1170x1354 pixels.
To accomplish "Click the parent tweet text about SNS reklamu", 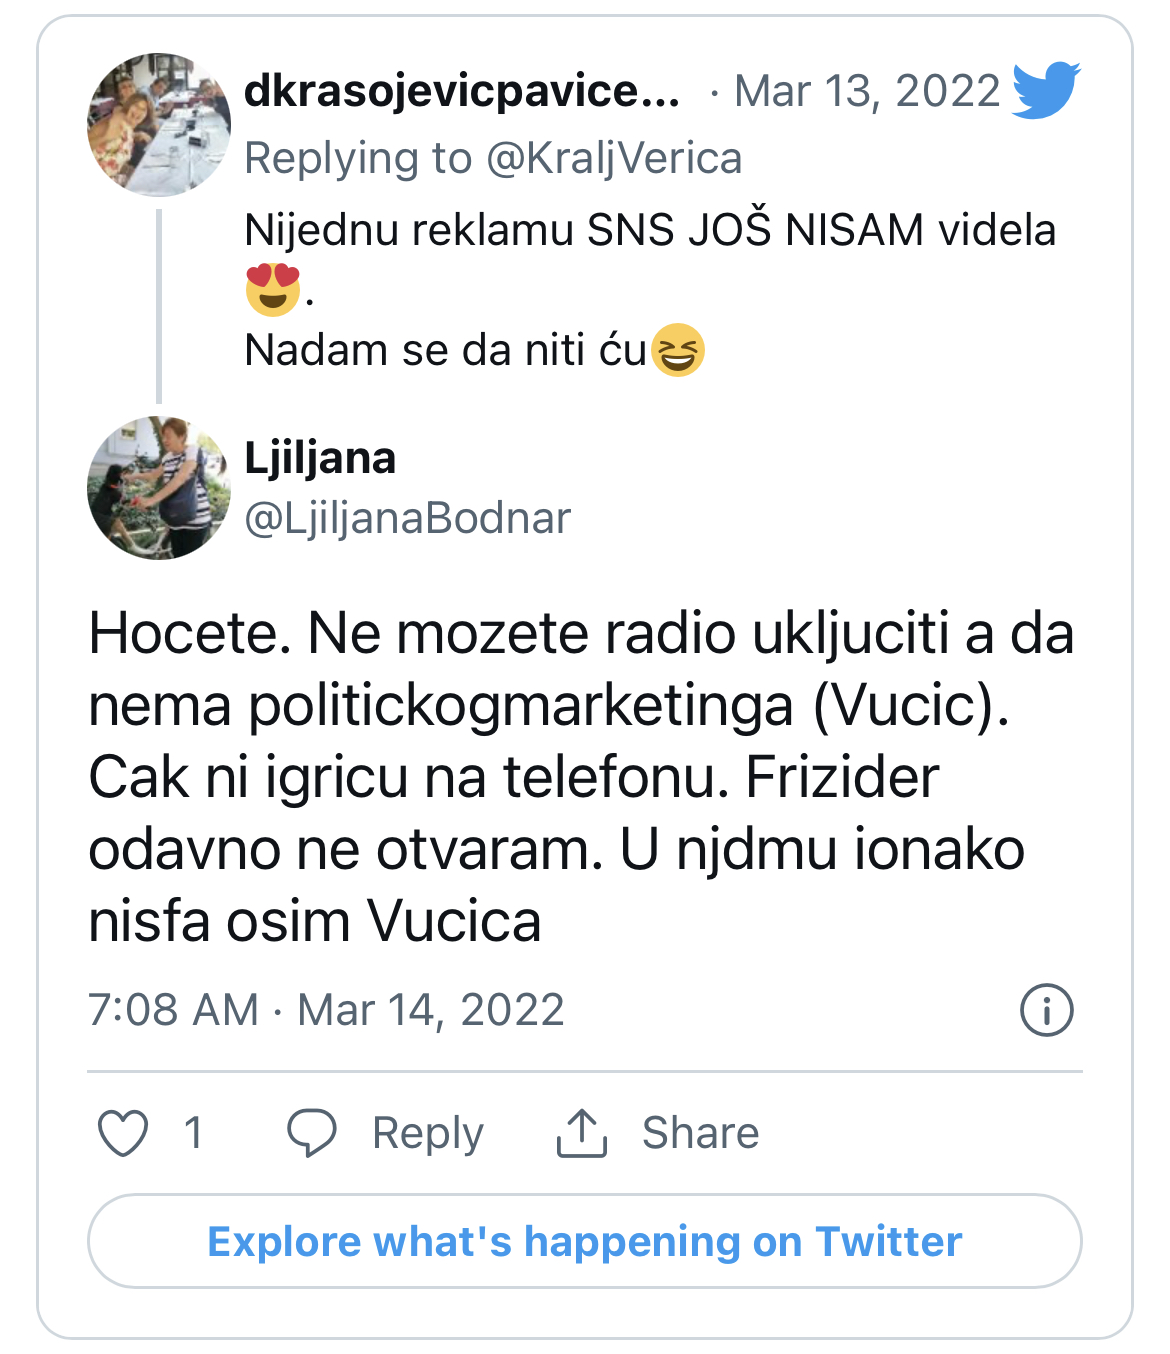I will 650,230.
